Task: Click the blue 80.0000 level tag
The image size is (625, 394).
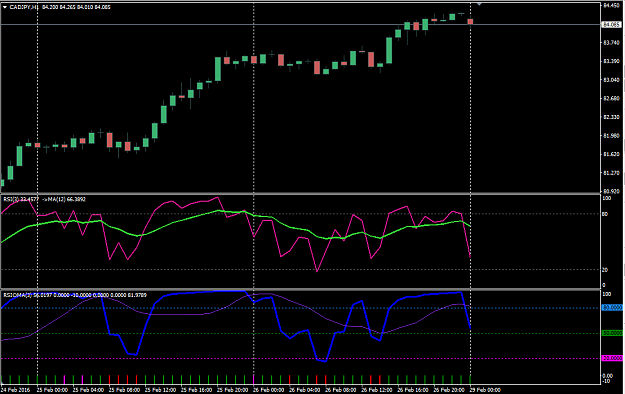Action: 612,307
